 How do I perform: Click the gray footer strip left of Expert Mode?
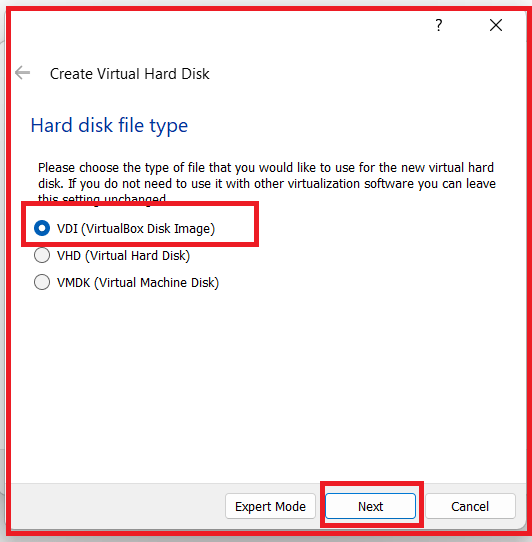point(118,506)
